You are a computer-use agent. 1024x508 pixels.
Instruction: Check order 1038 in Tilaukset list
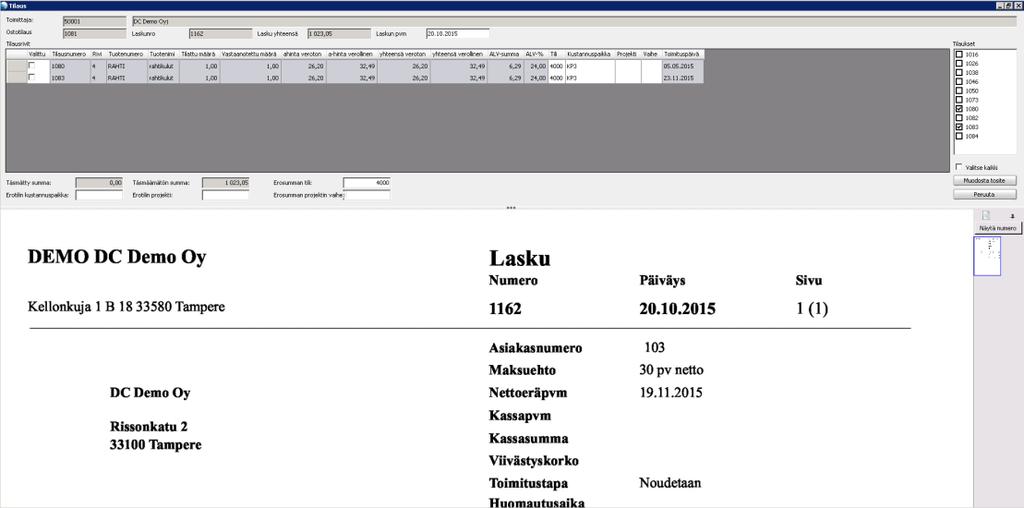[959, 73]
